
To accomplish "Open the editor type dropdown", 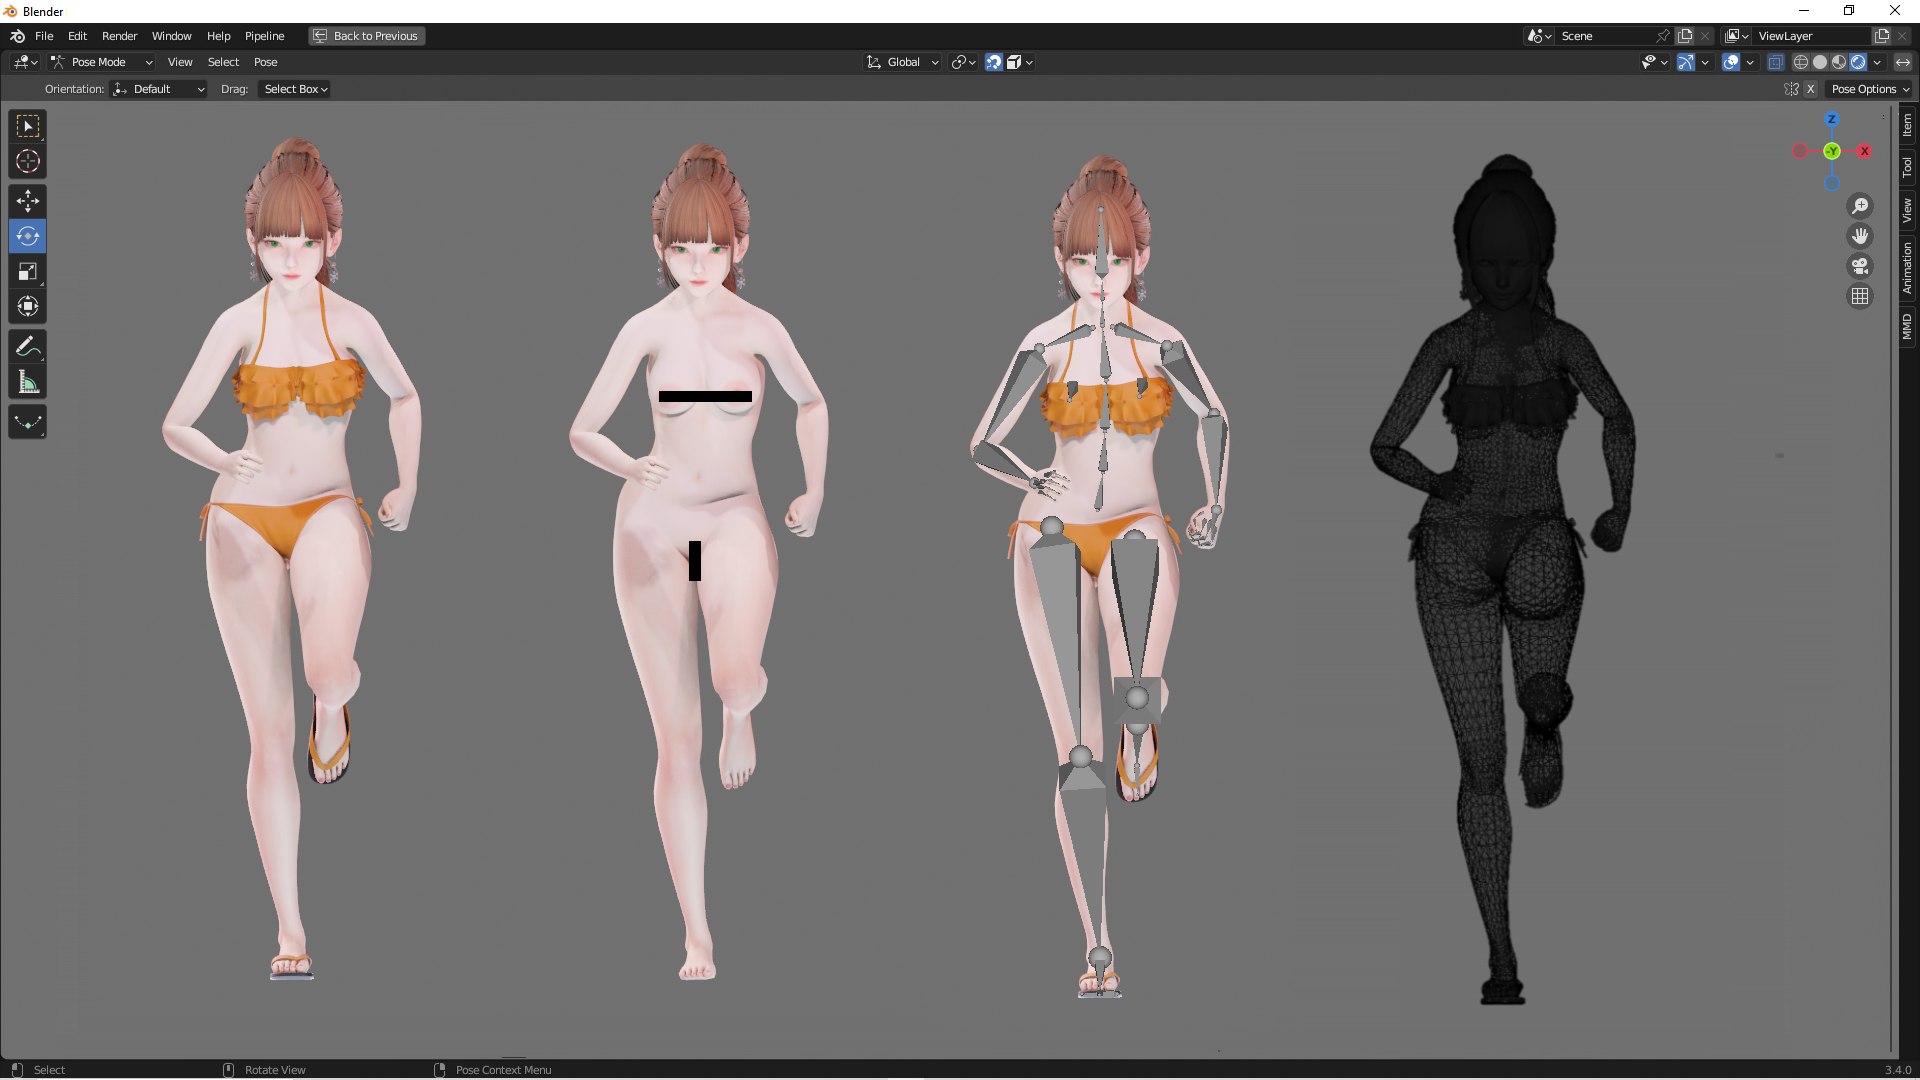I will coord(26,62).
